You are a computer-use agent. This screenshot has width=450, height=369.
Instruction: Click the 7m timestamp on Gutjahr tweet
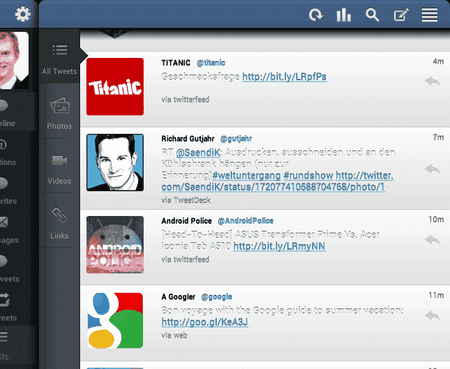click(x=438, y=137)
